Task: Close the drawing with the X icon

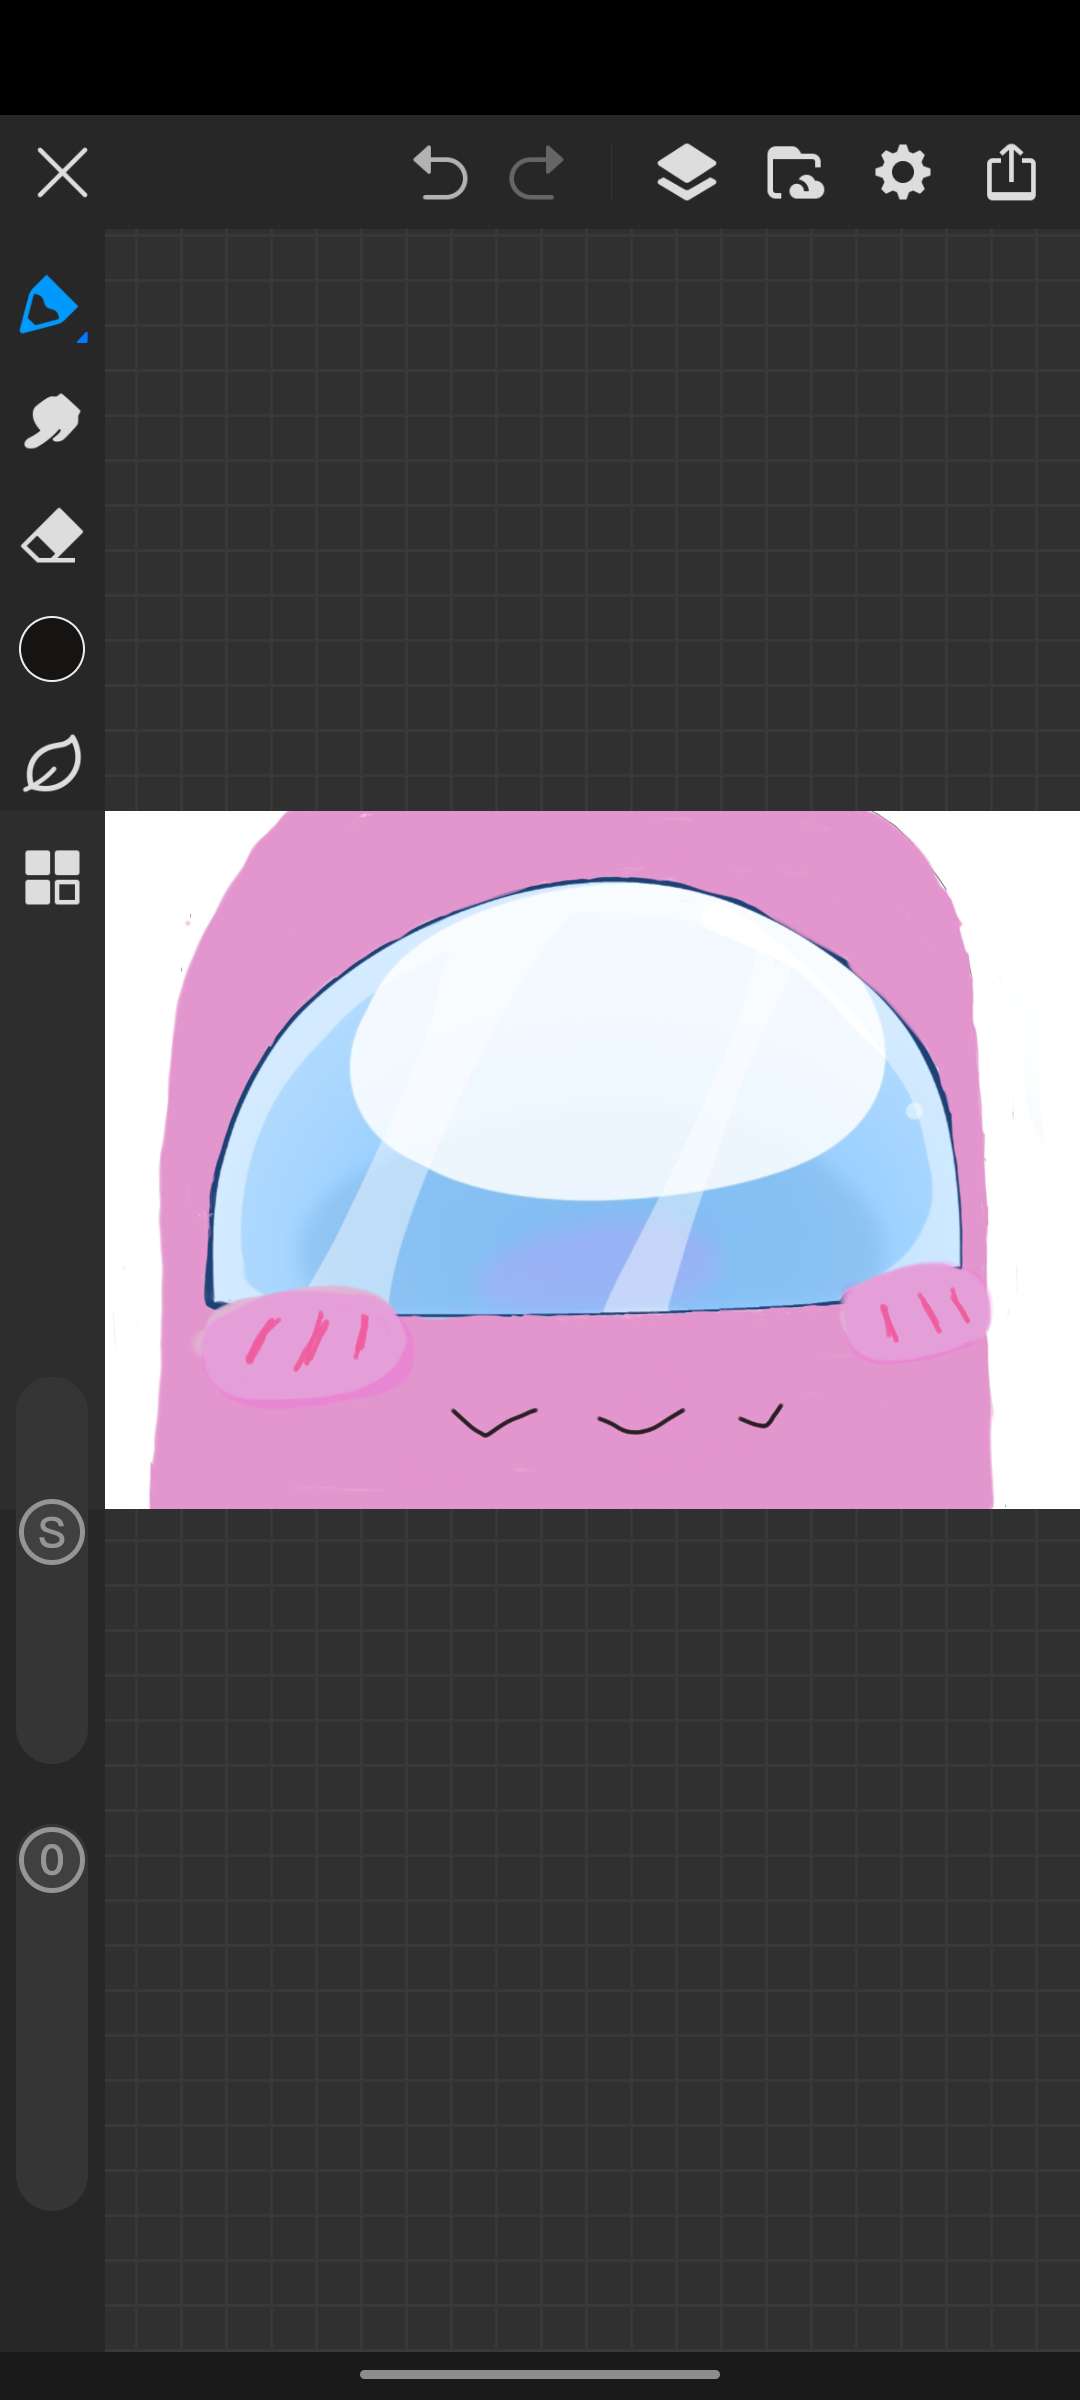Action: click(x=62, y=173)
